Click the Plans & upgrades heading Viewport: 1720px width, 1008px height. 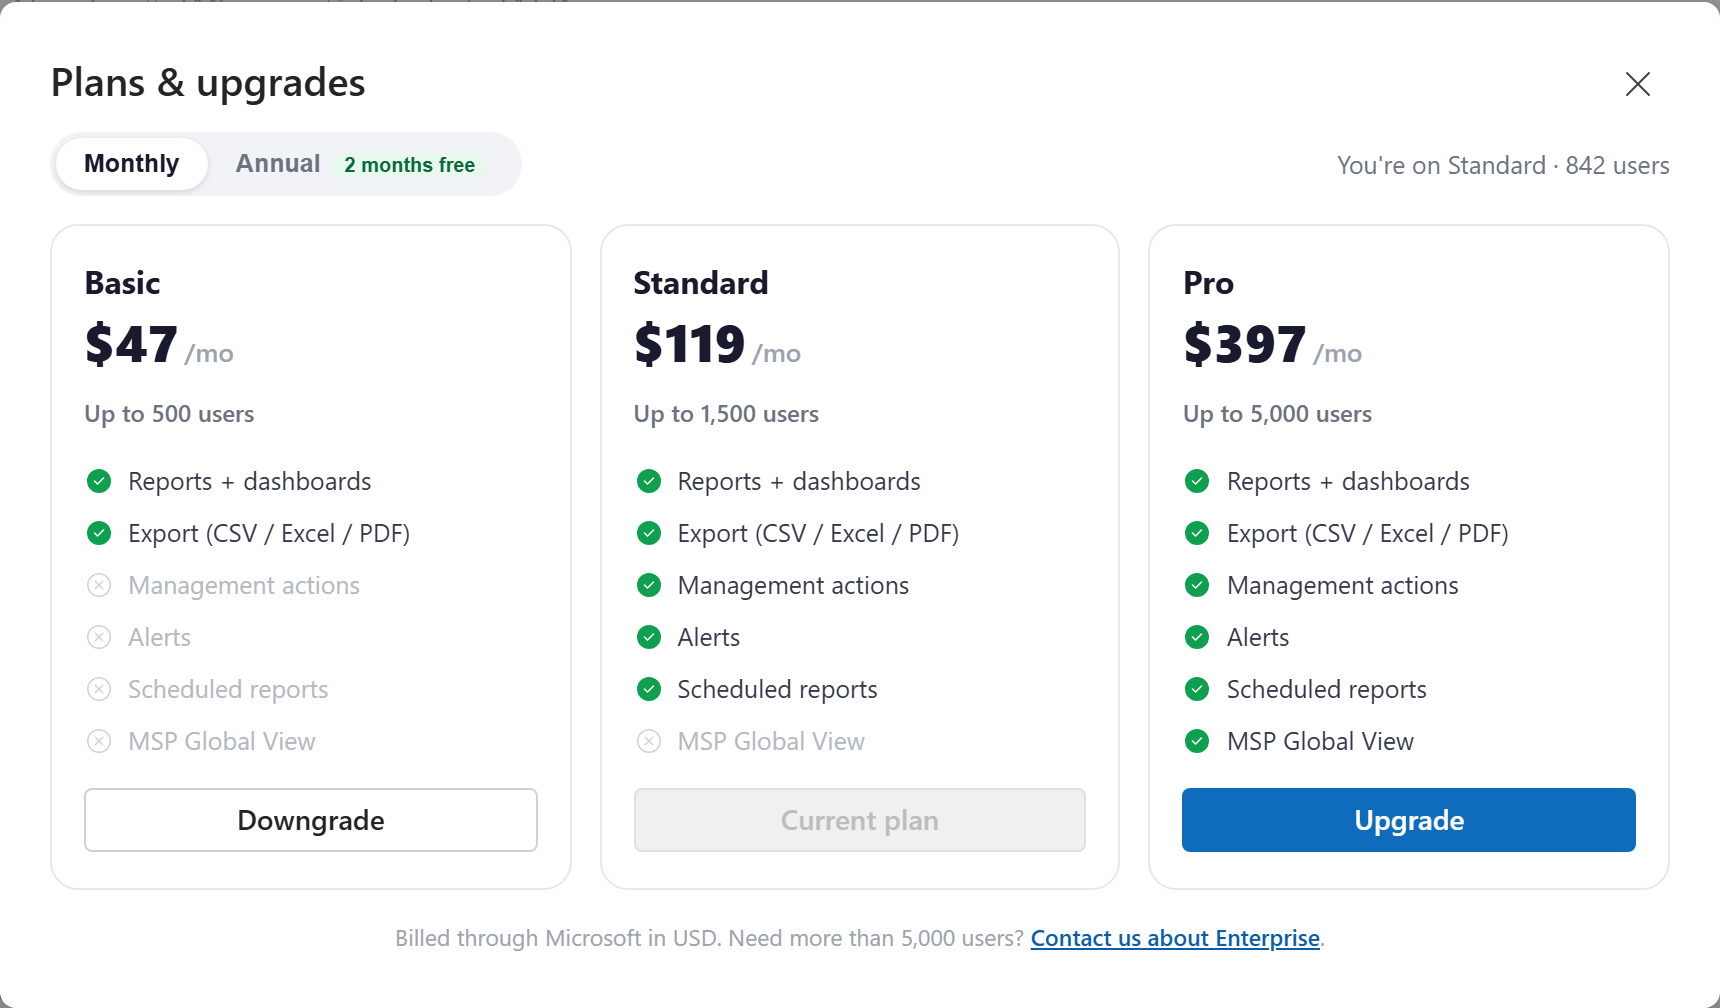(208, 83)
